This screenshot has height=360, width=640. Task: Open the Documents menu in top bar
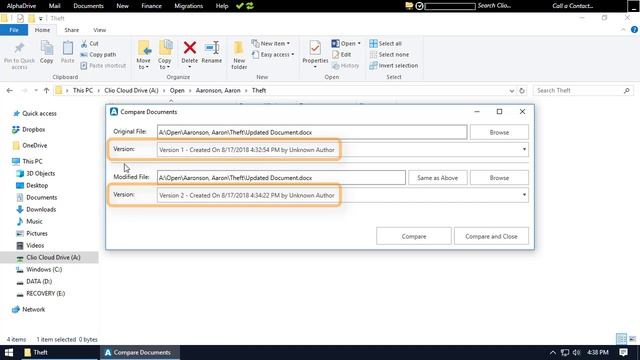click(x=88, y=6)
